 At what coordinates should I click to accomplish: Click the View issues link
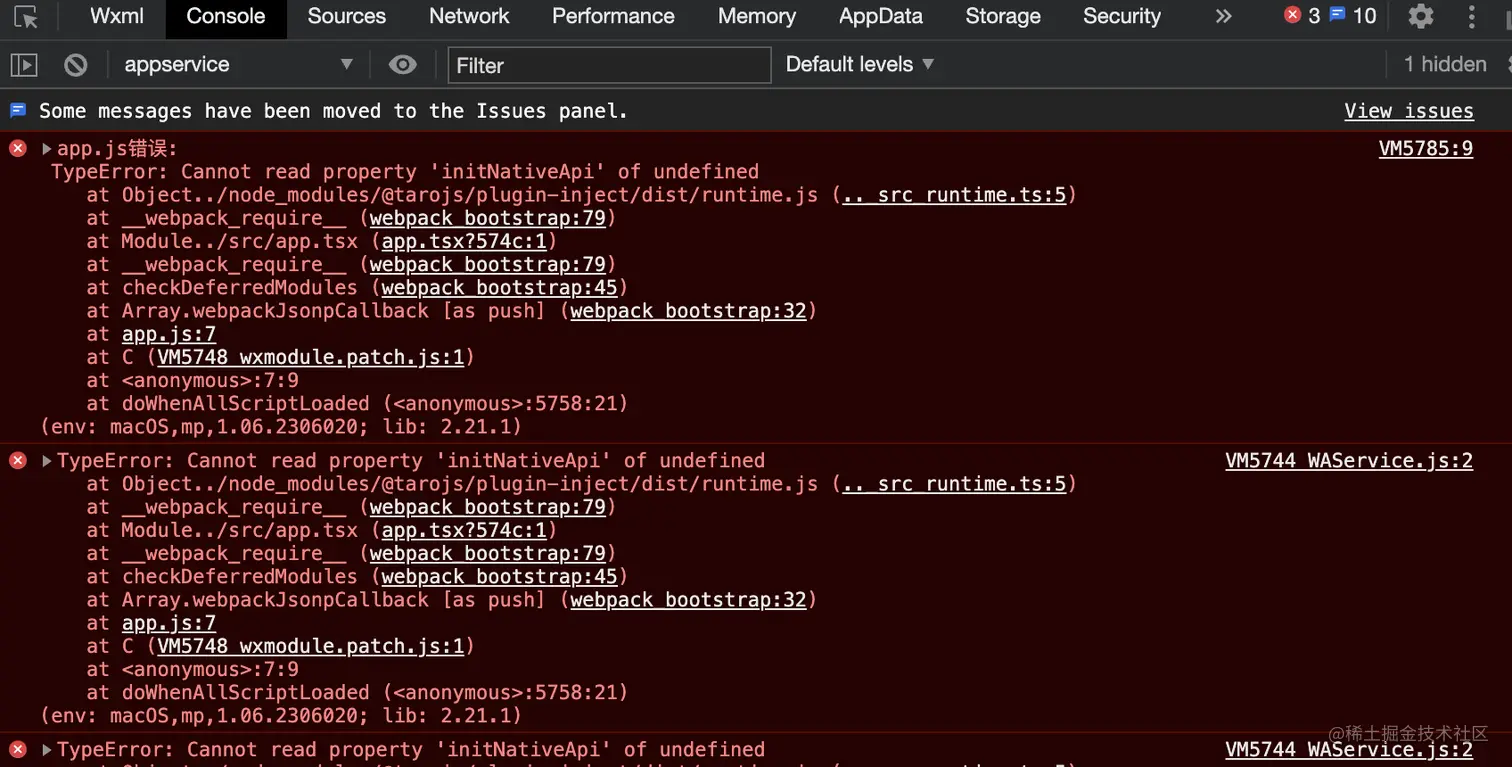click(1409, 111)
